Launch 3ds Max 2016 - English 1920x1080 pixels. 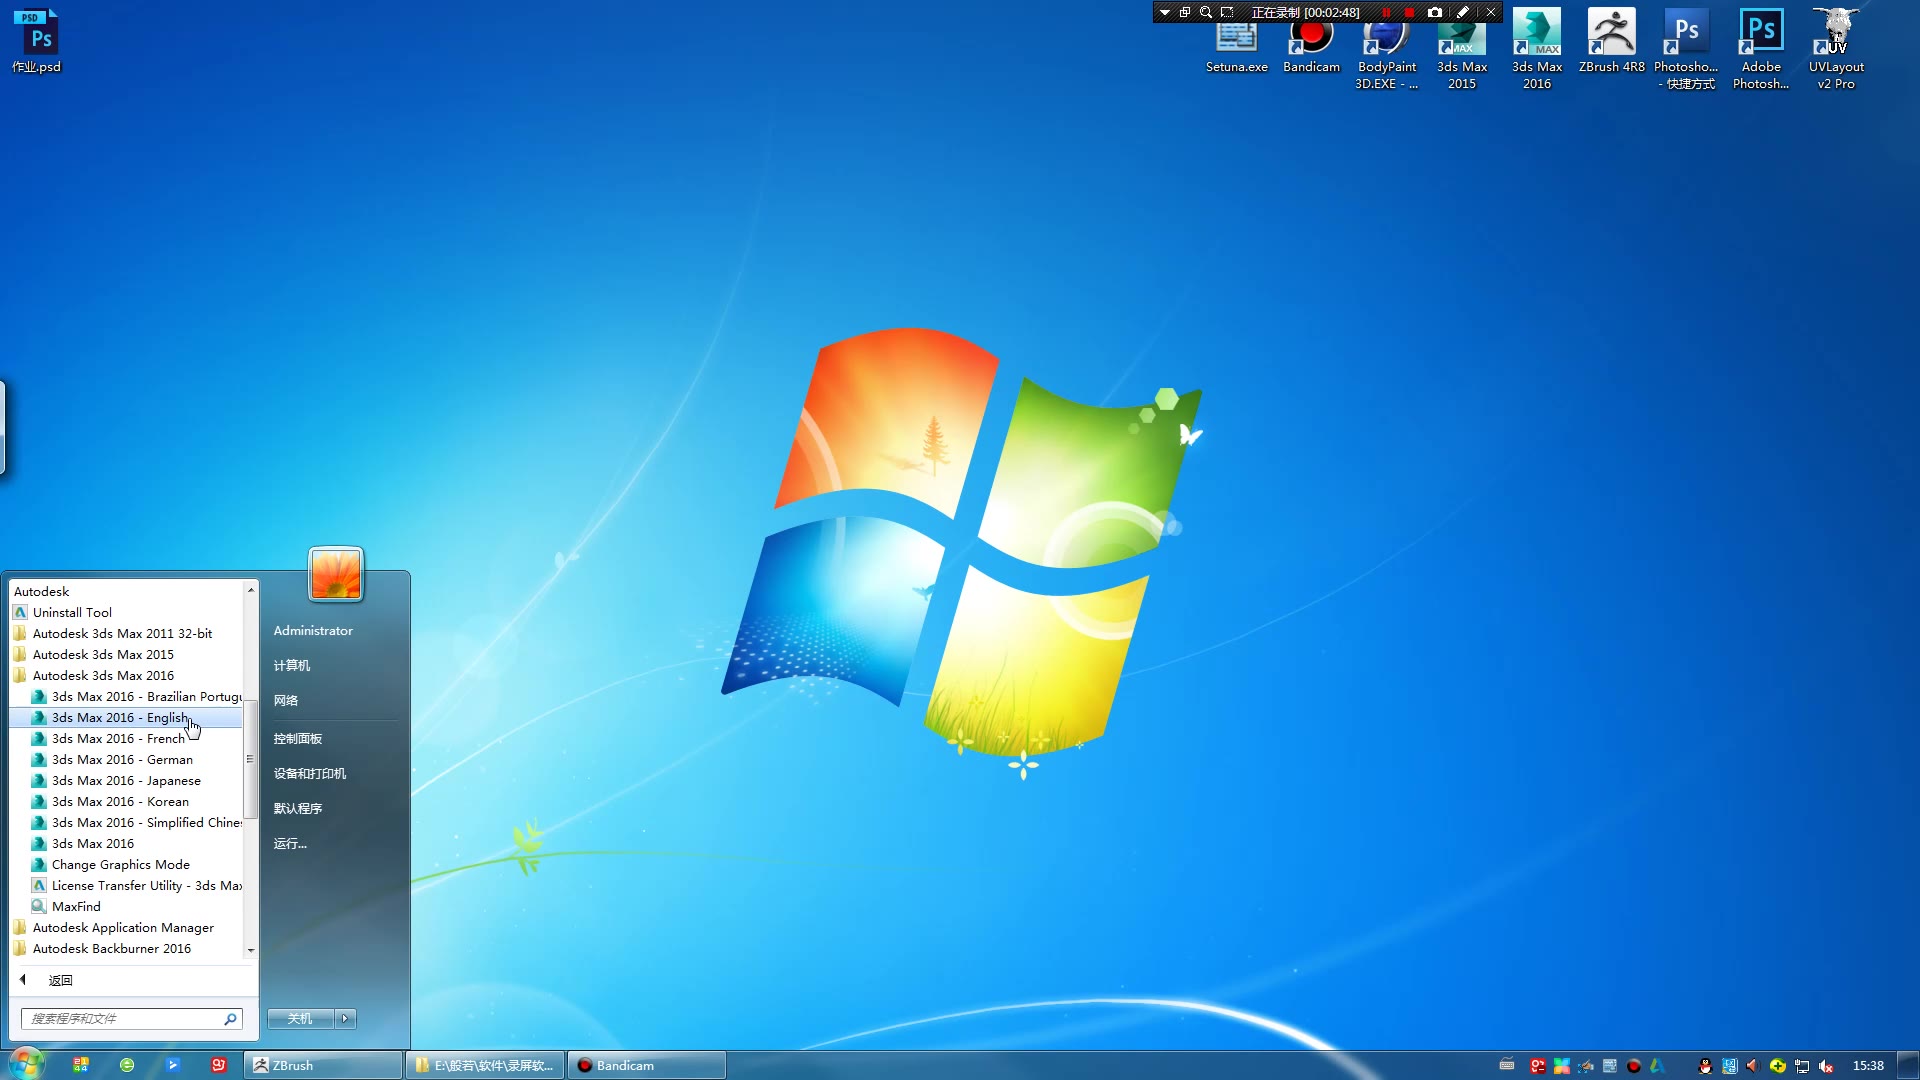coord(126,717)
